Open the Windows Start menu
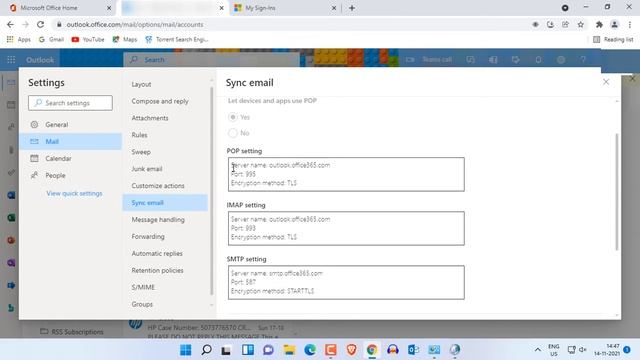 (x=186, y=349)
